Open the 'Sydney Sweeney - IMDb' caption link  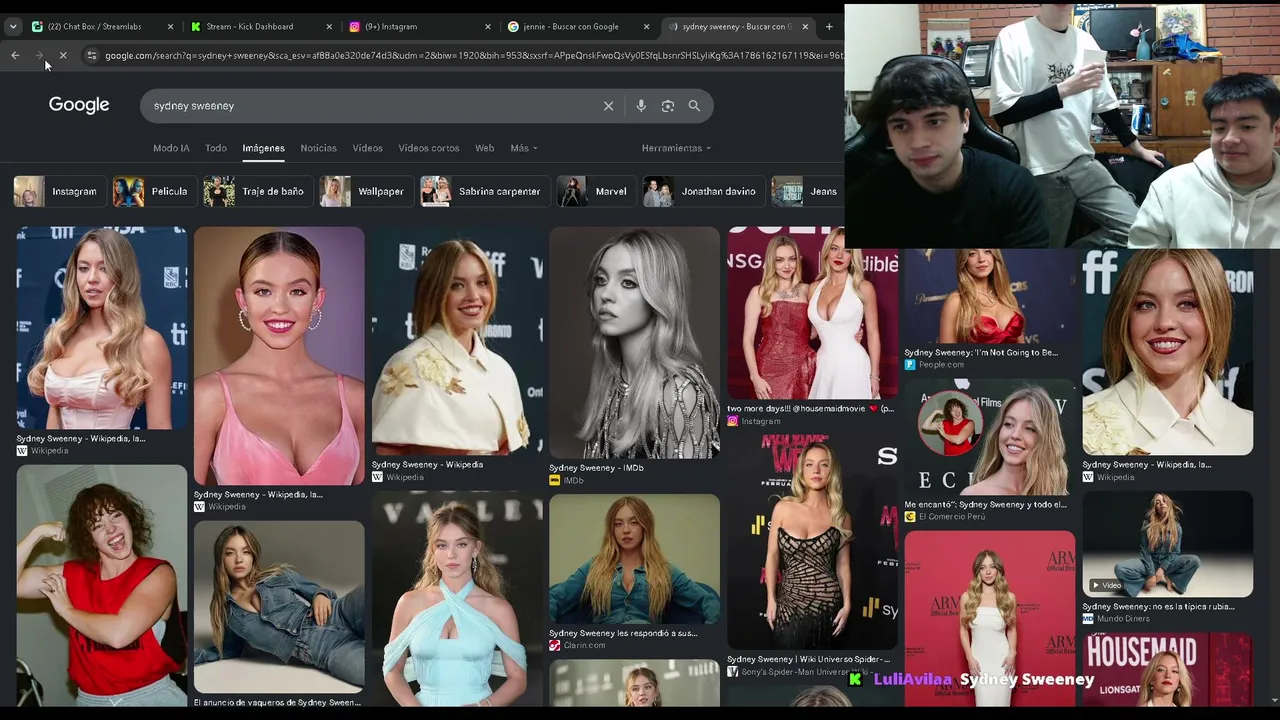[x=596, y=468]
